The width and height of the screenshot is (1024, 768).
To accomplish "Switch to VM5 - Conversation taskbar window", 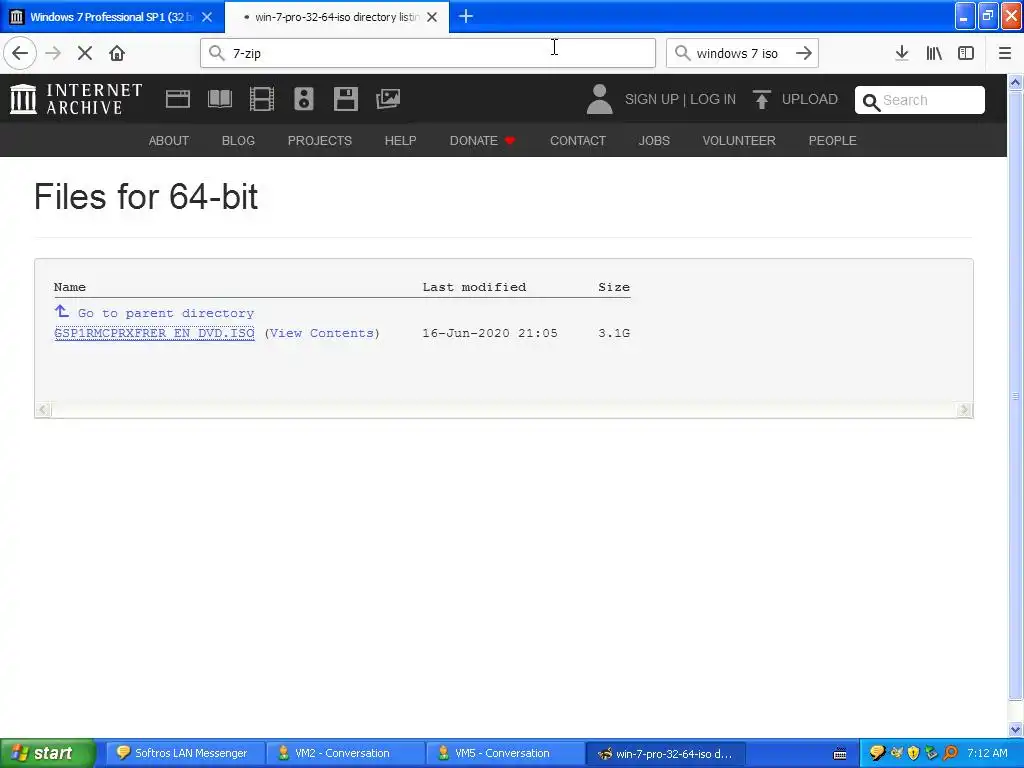I will click(504, 753).
